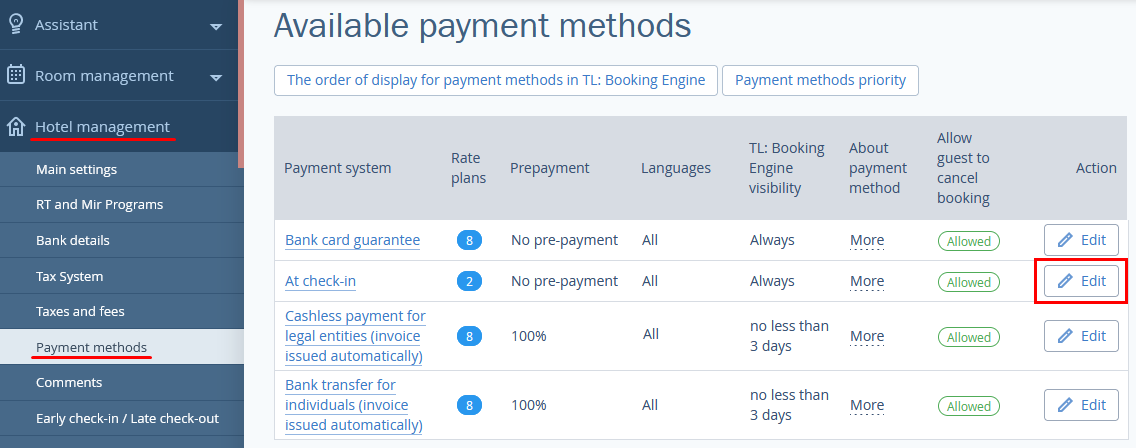This screenshot has height=448, width=1136.
Task: Show More info for At check-in
Action: (x=867, y=281)
